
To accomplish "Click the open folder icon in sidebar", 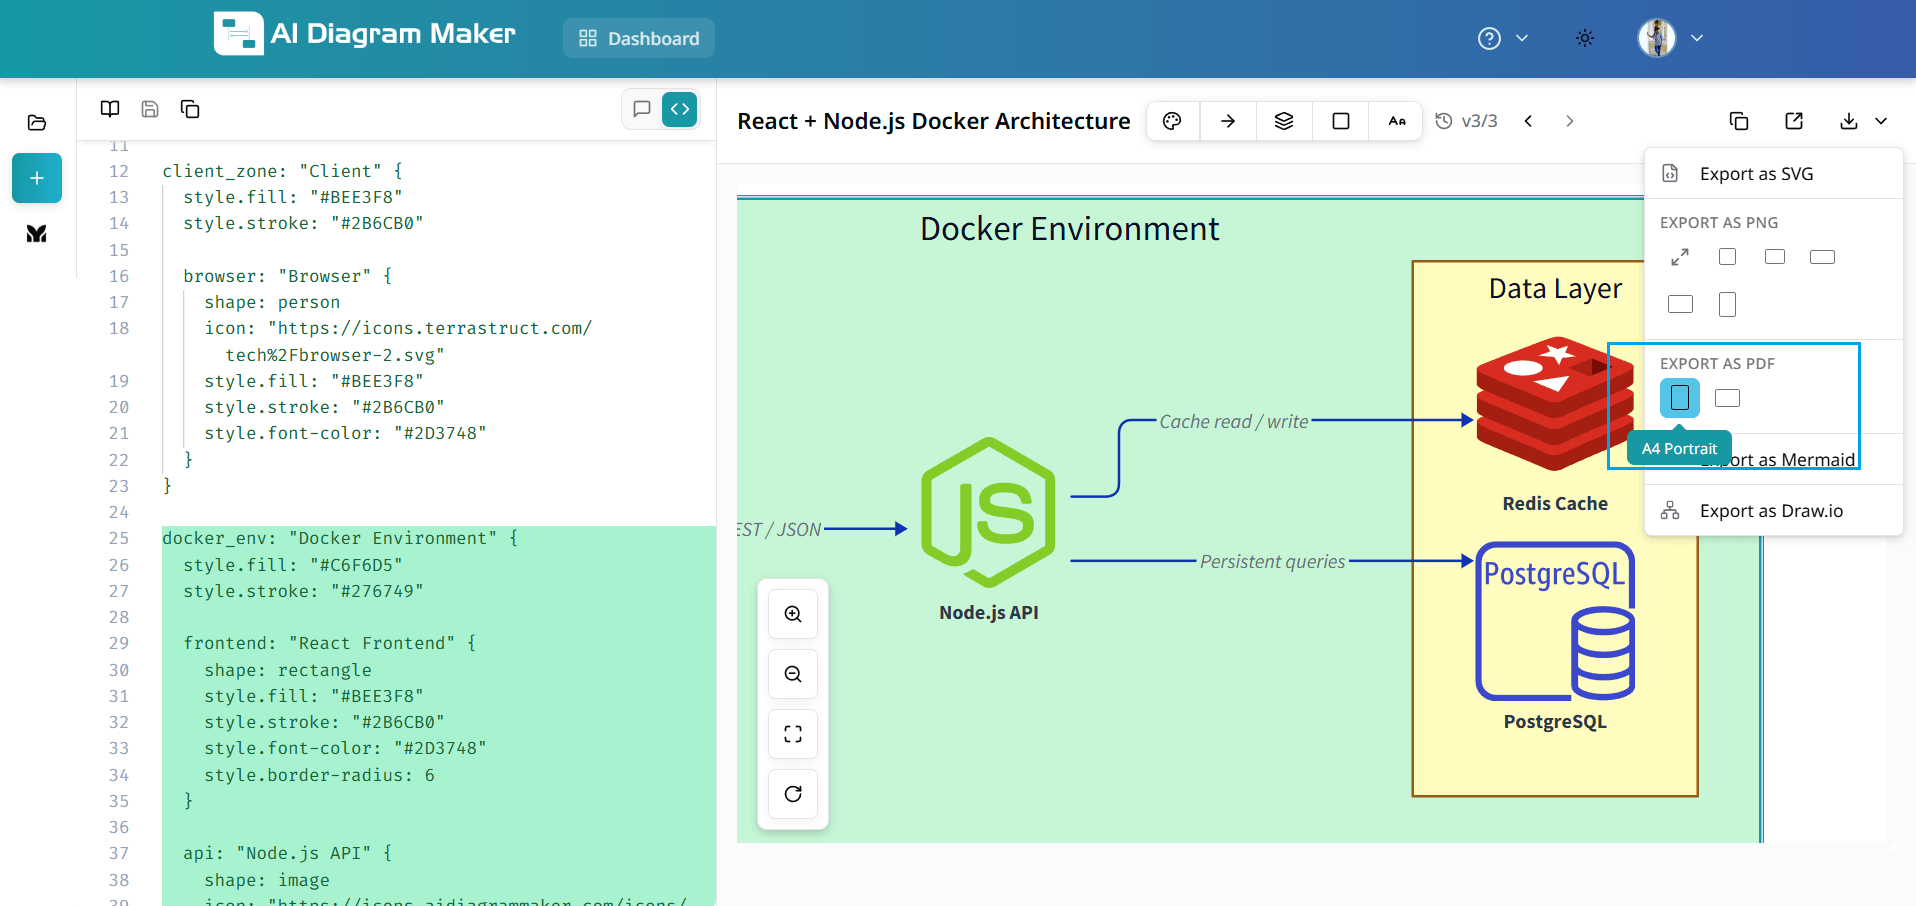I will click(x=37, y=123).
